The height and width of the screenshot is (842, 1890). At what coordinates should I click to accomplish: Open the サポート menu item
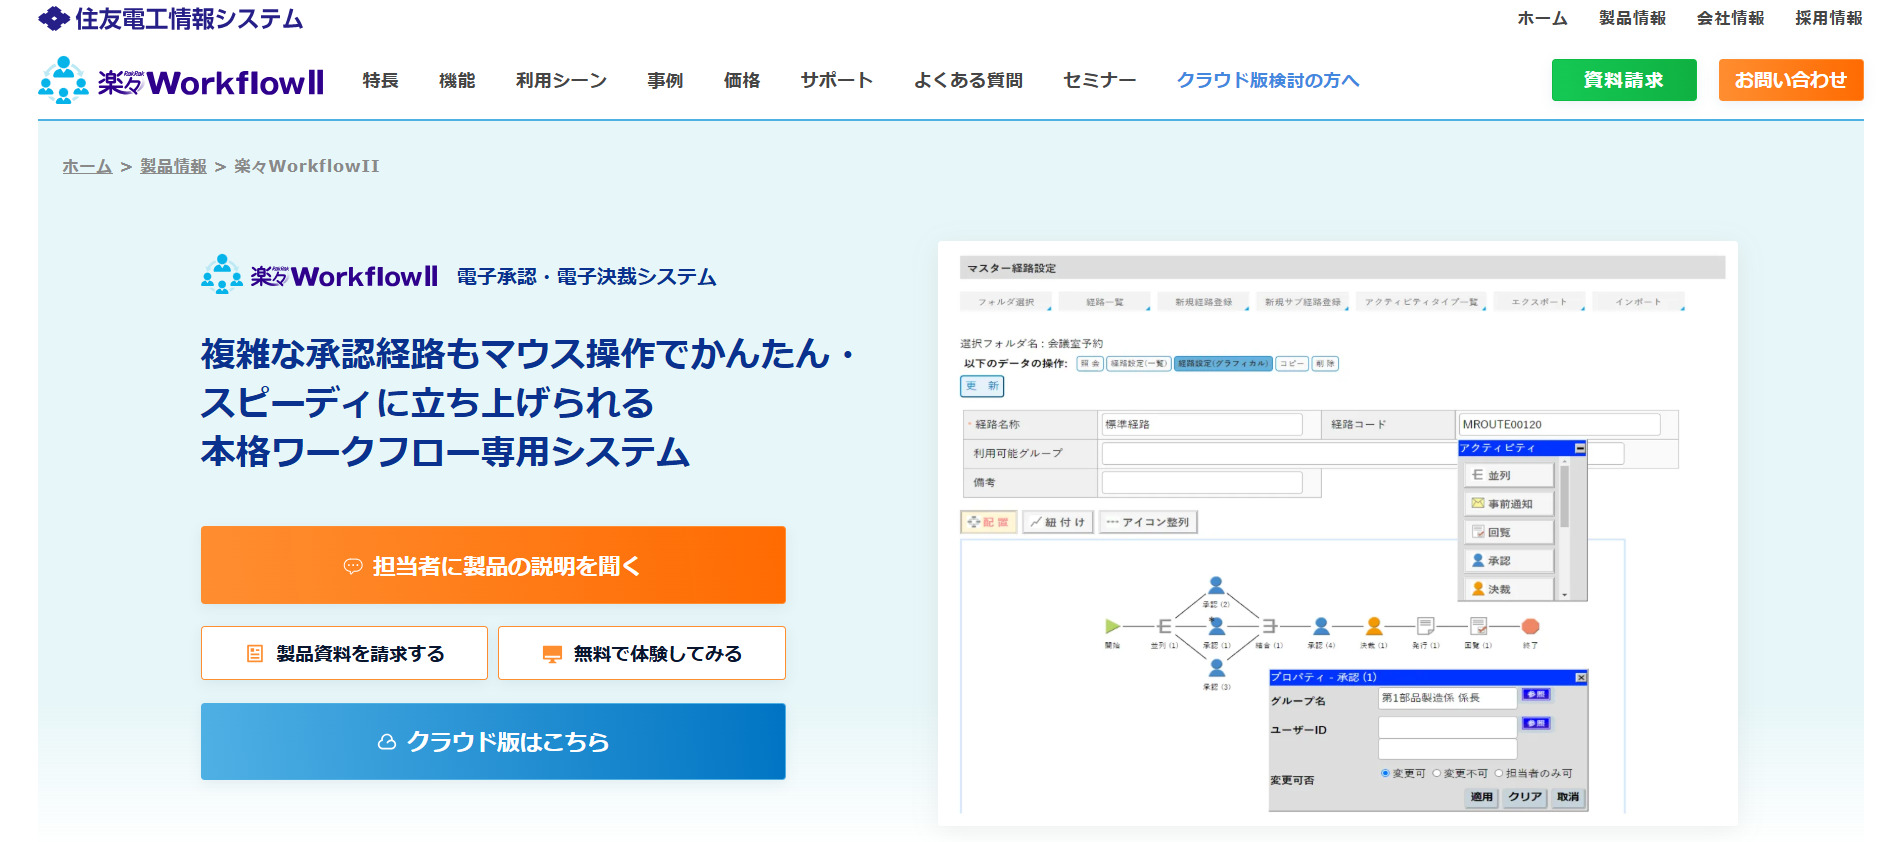coord(837,80)
